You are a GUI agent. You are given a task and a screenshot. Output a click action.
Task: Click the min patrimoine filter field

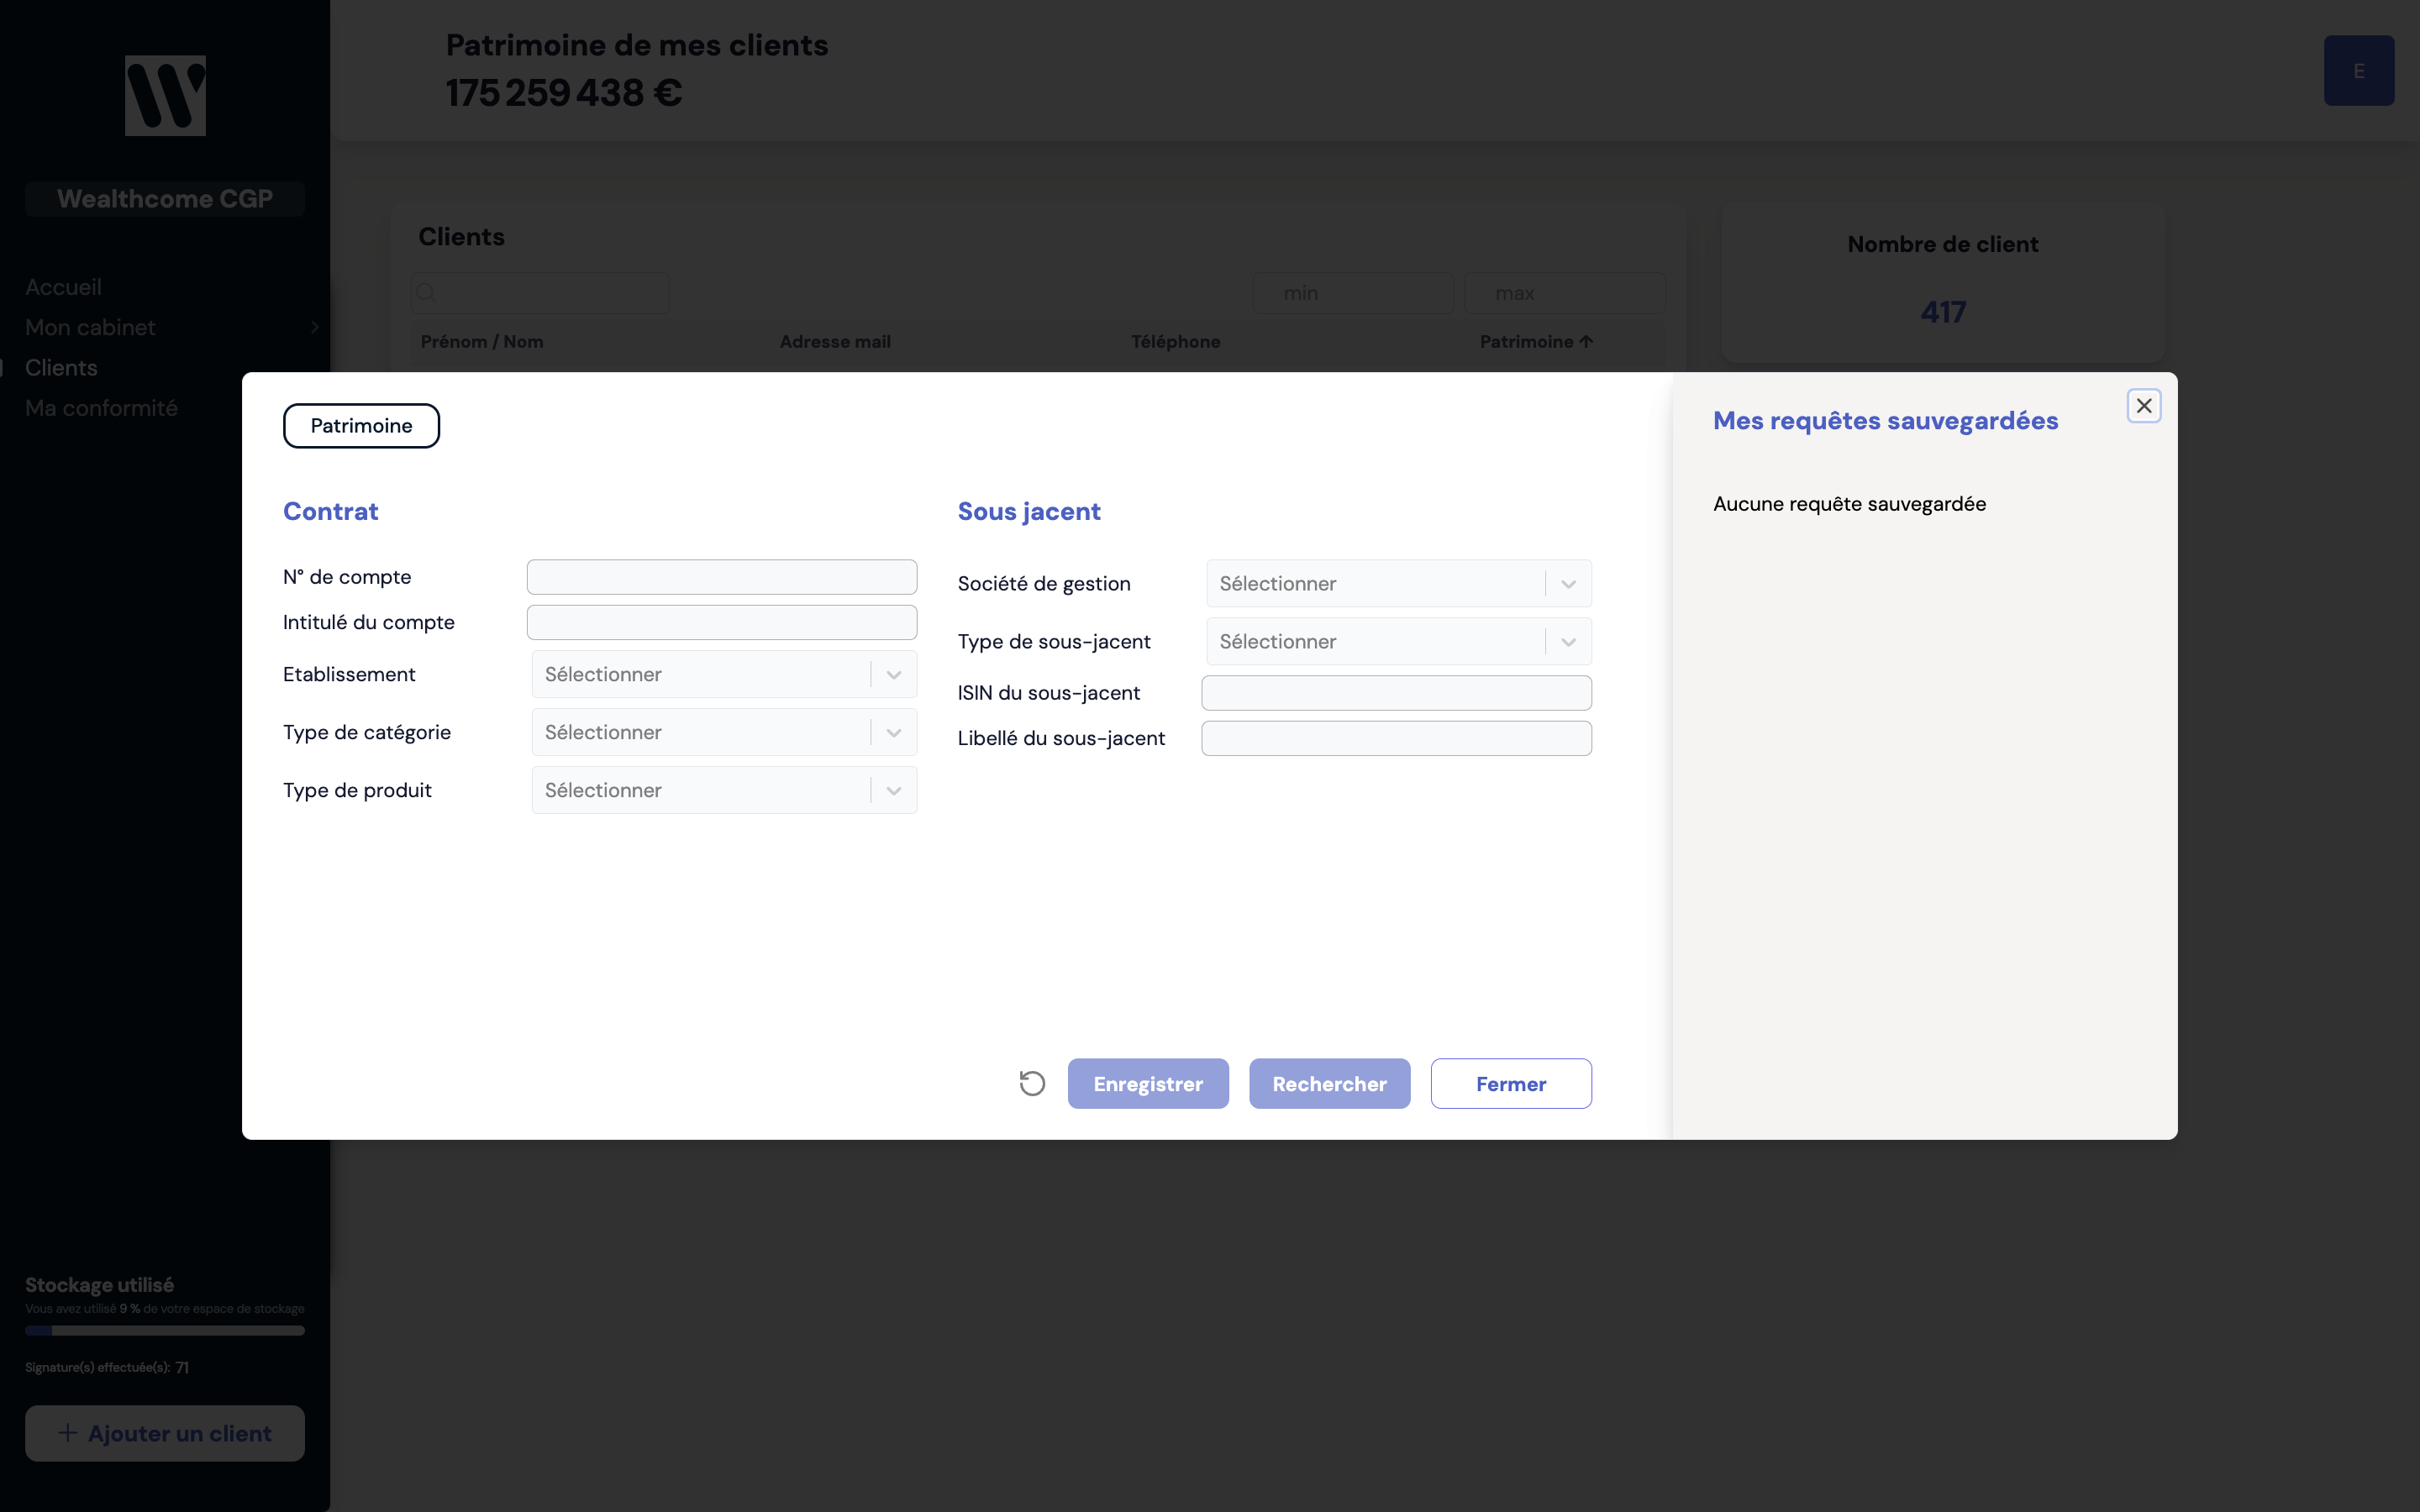tap(1353, 293)
